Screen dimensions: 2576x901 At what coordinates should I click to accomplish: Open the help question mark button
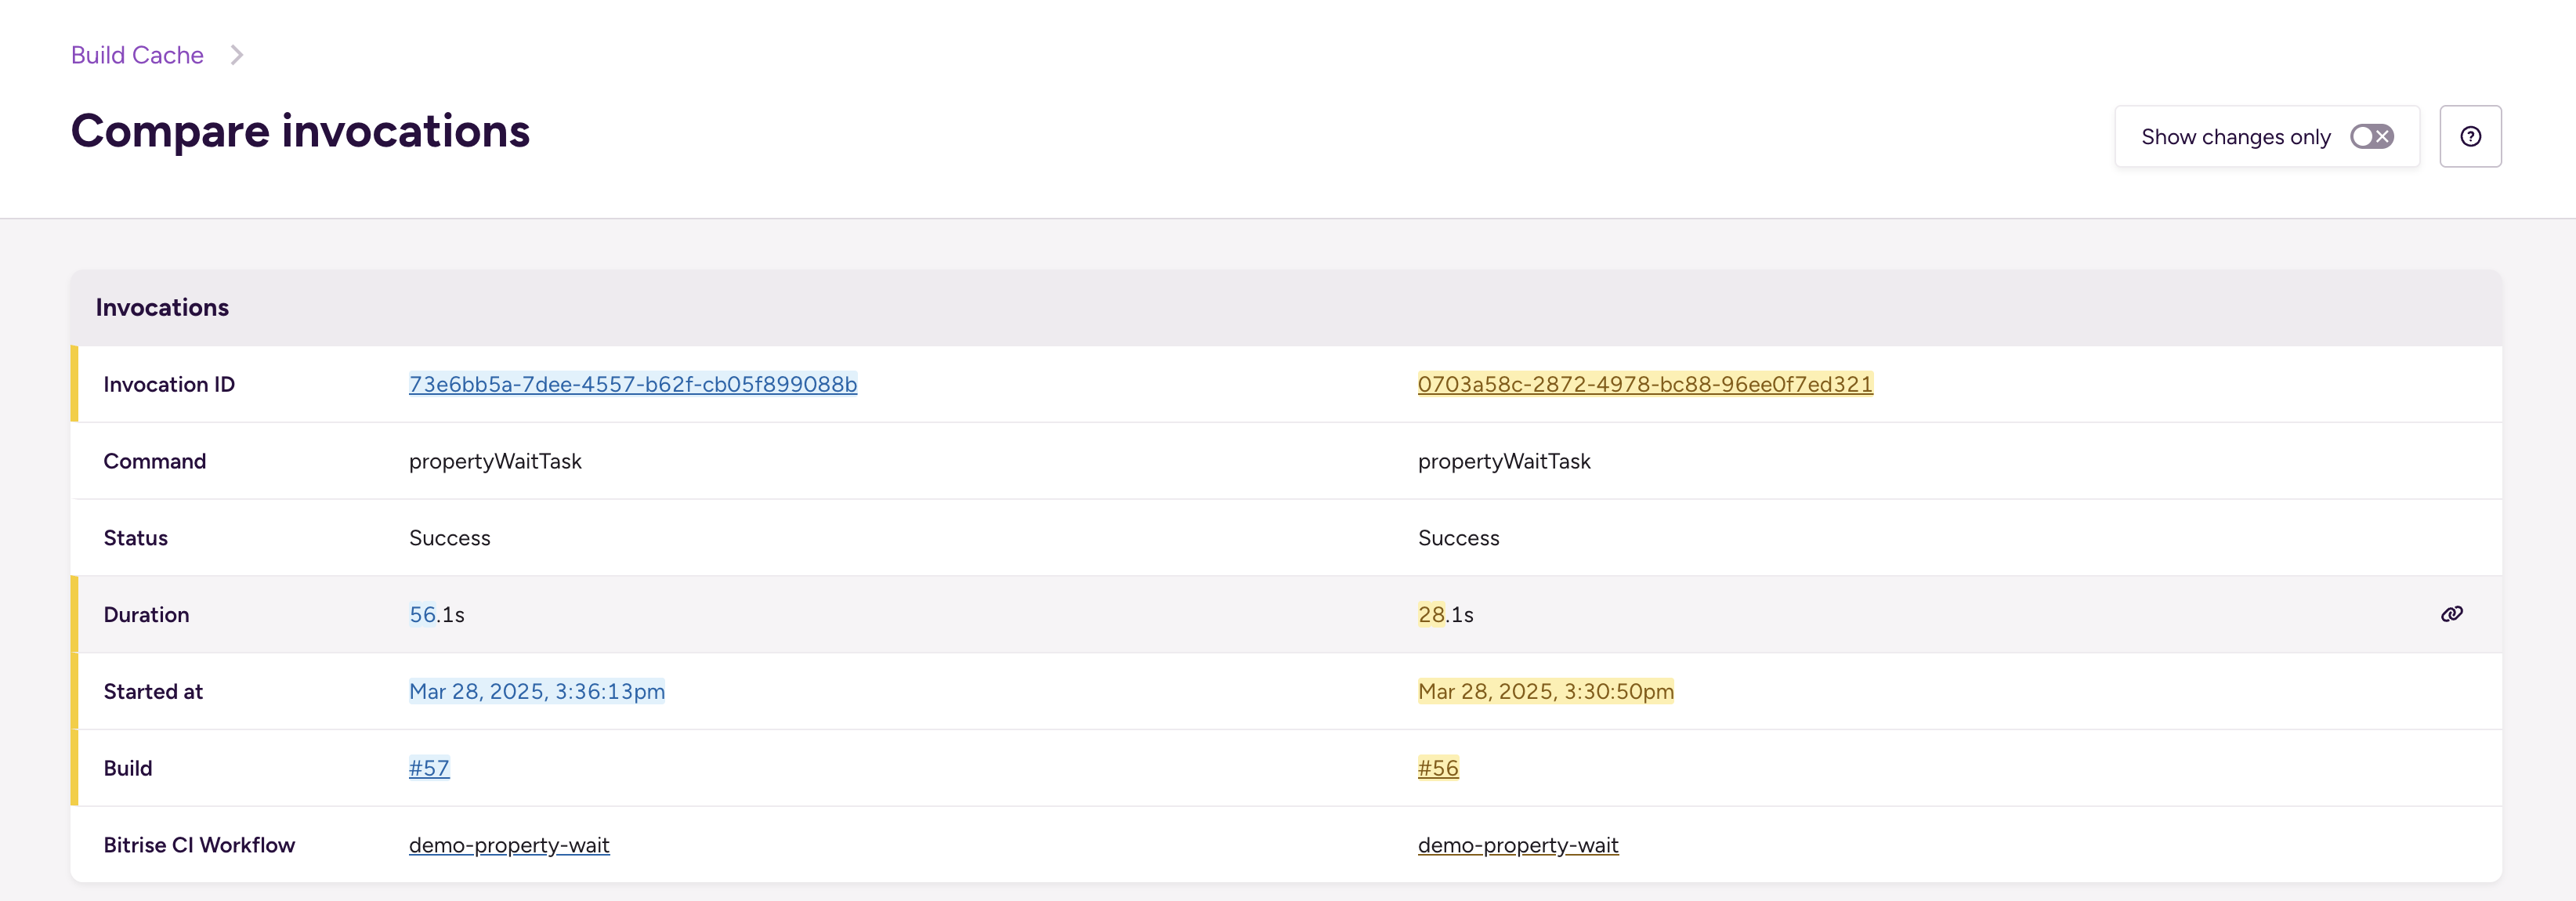click(2470, 136)
